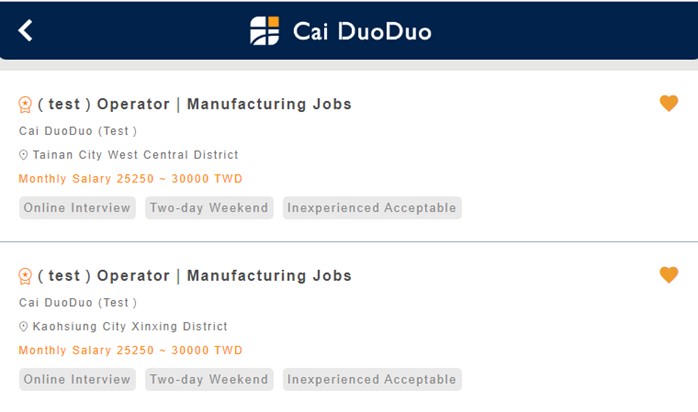Click Tainan City West Central District text
Viewport: 698px width, 412px height.
(x=136, y=155)
